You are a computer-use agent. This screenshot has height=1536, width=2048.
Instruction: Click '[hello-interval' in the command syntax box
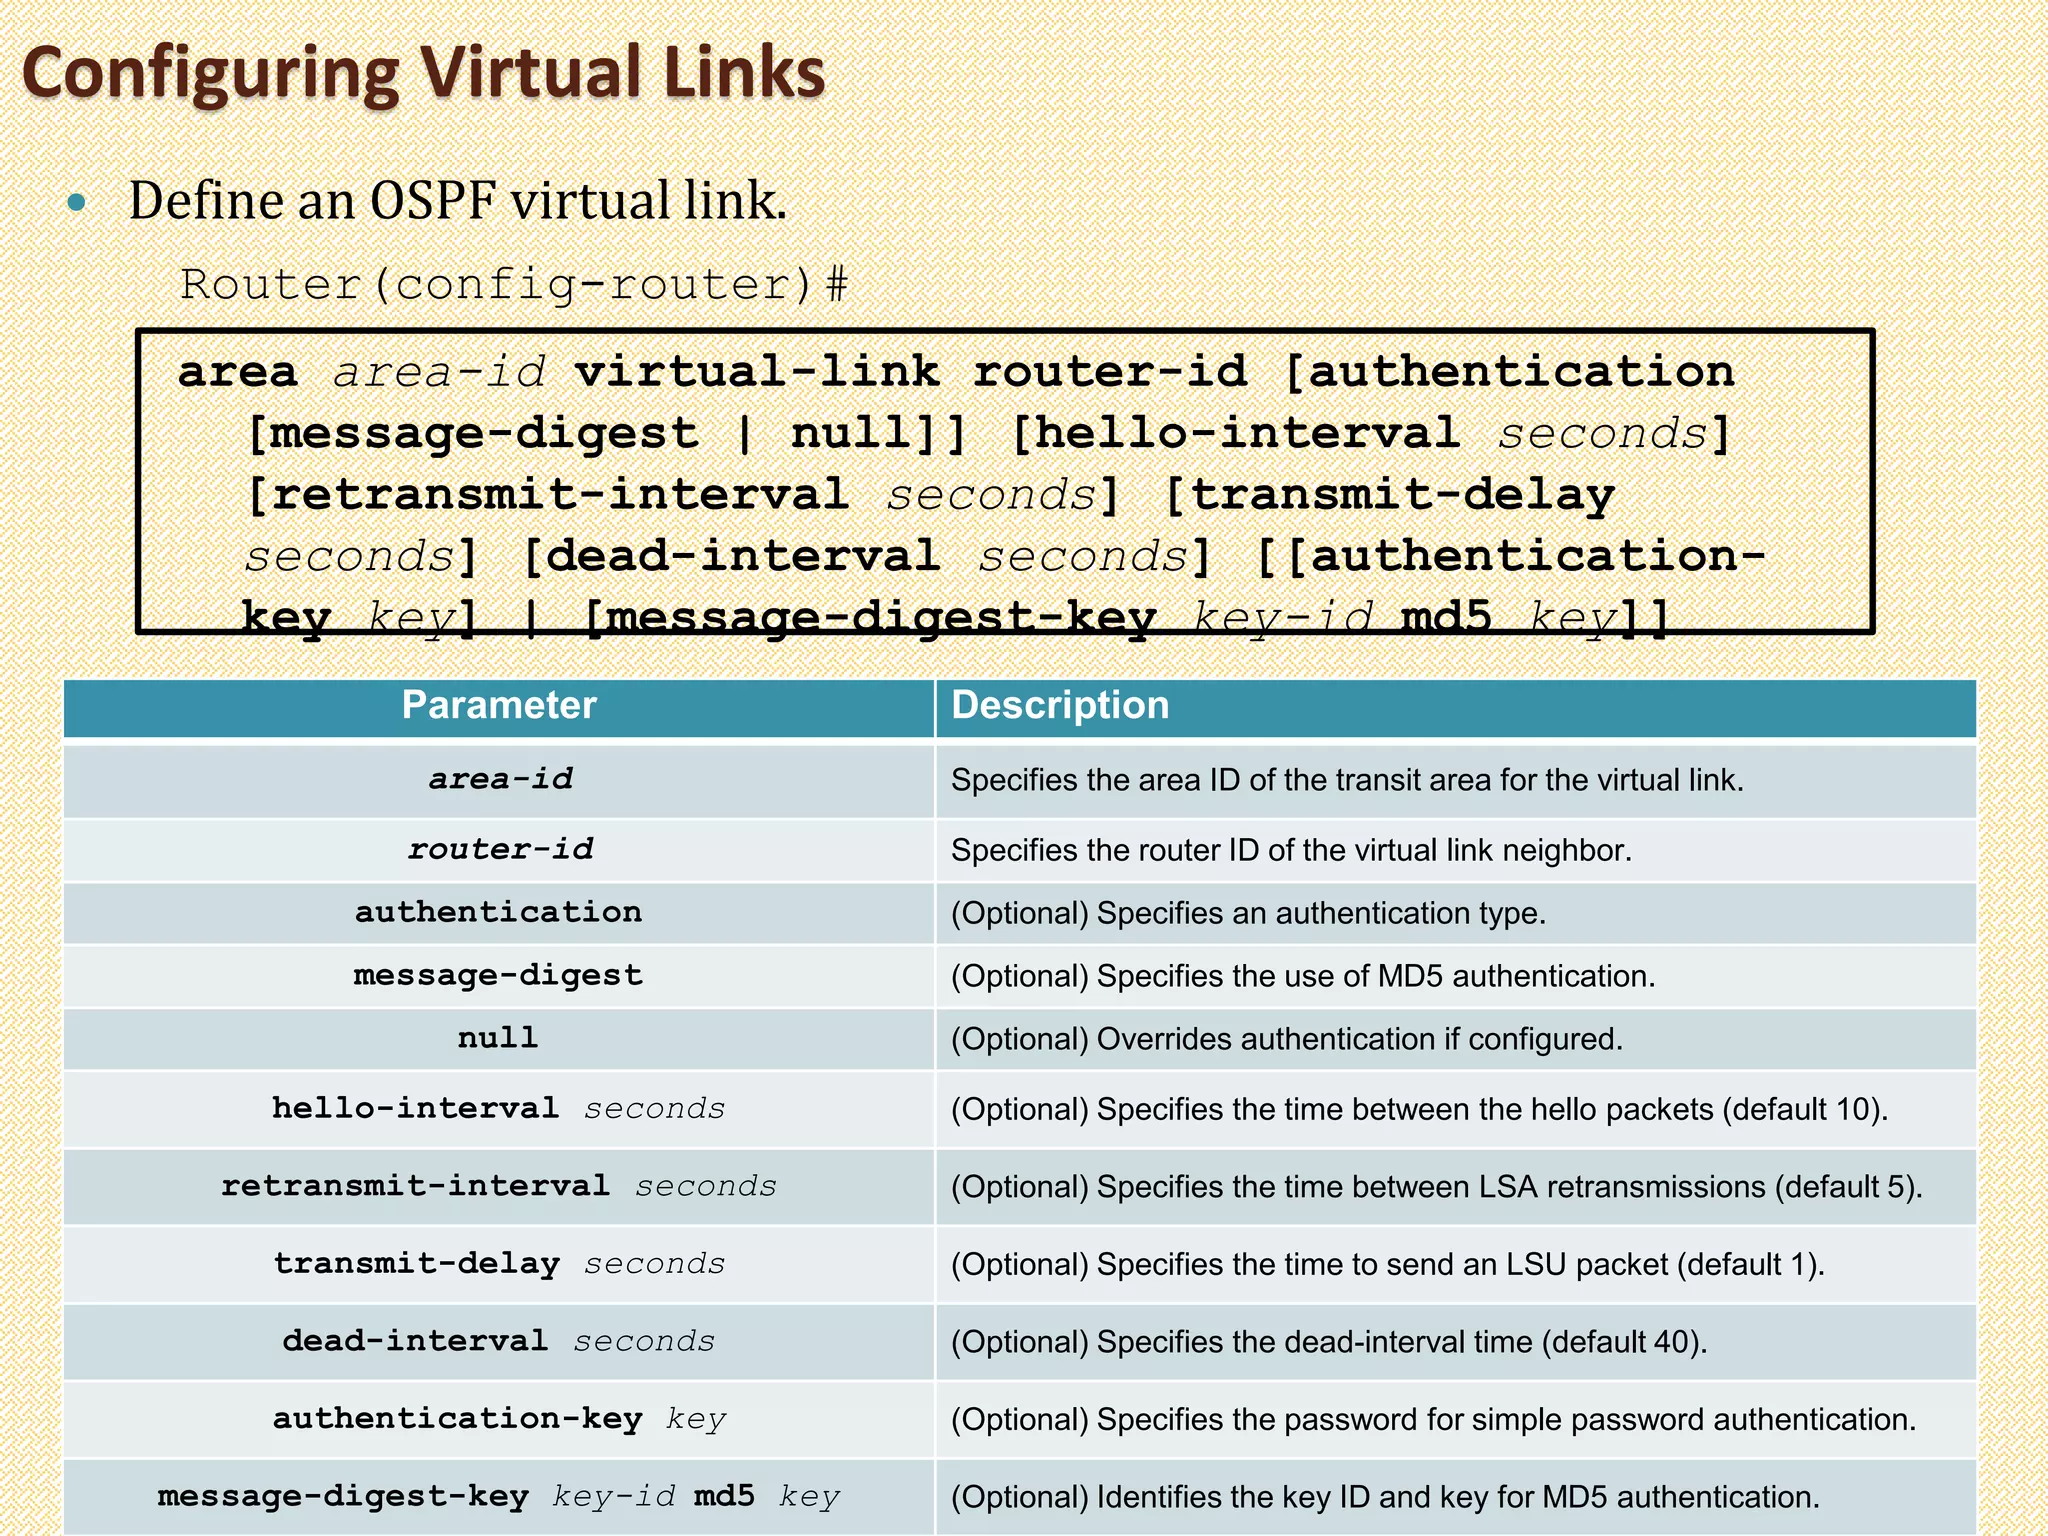(x=1236, y=434)
